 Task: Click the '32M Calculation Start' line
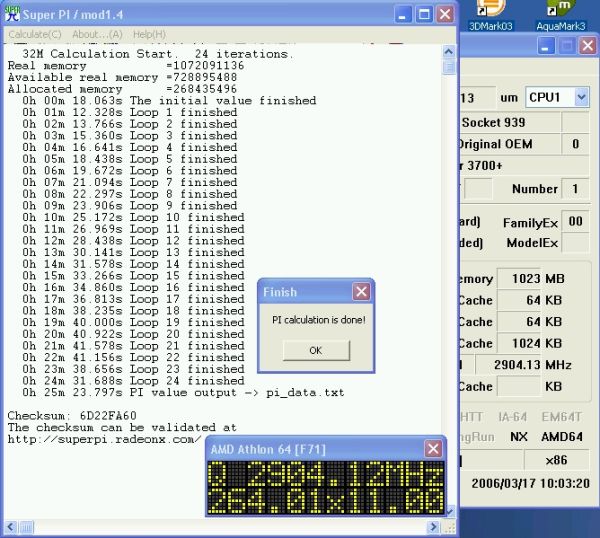(158, 54)
